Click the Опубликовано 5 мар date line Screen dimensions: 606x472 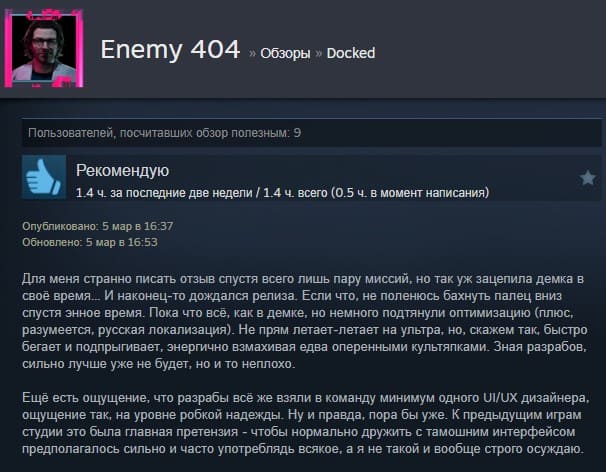97,226
